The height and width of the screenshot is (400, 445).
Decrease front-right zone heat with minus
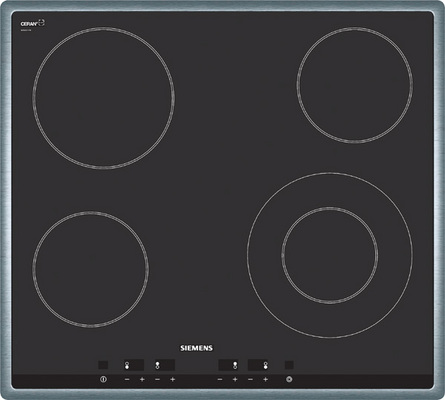point(250,379)
